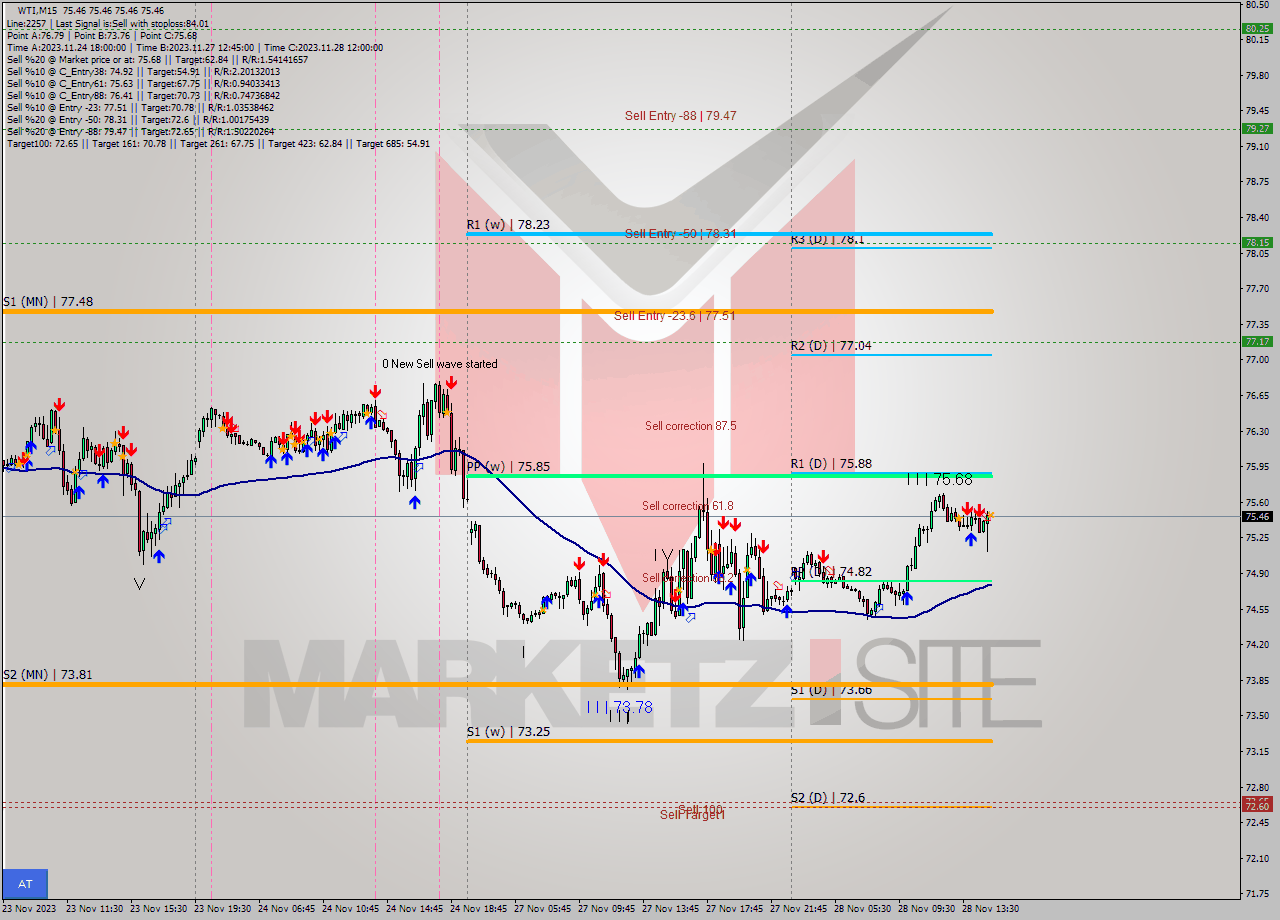1280x920 pixels.
Task: Select the 'R1 (w) | 78.23' label
Action: tap(508, 225)
